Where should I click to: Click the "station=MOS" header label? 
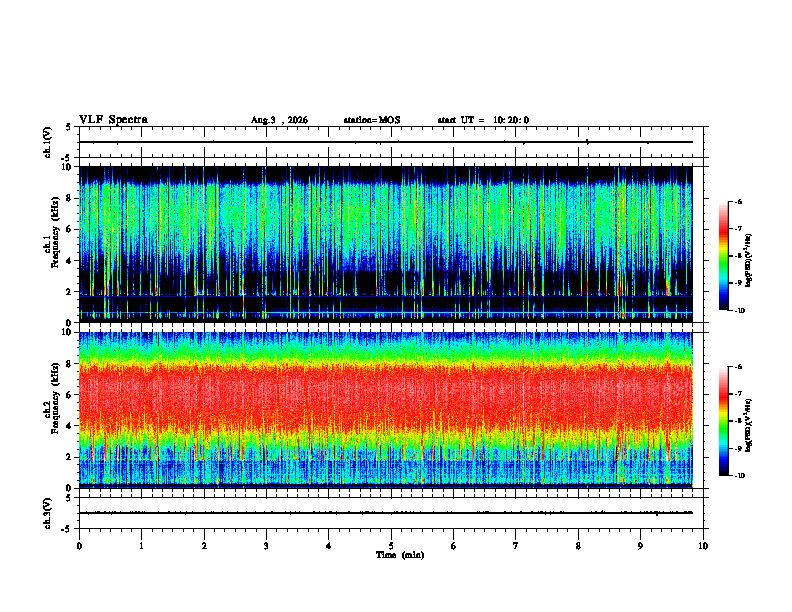point(372,120)
